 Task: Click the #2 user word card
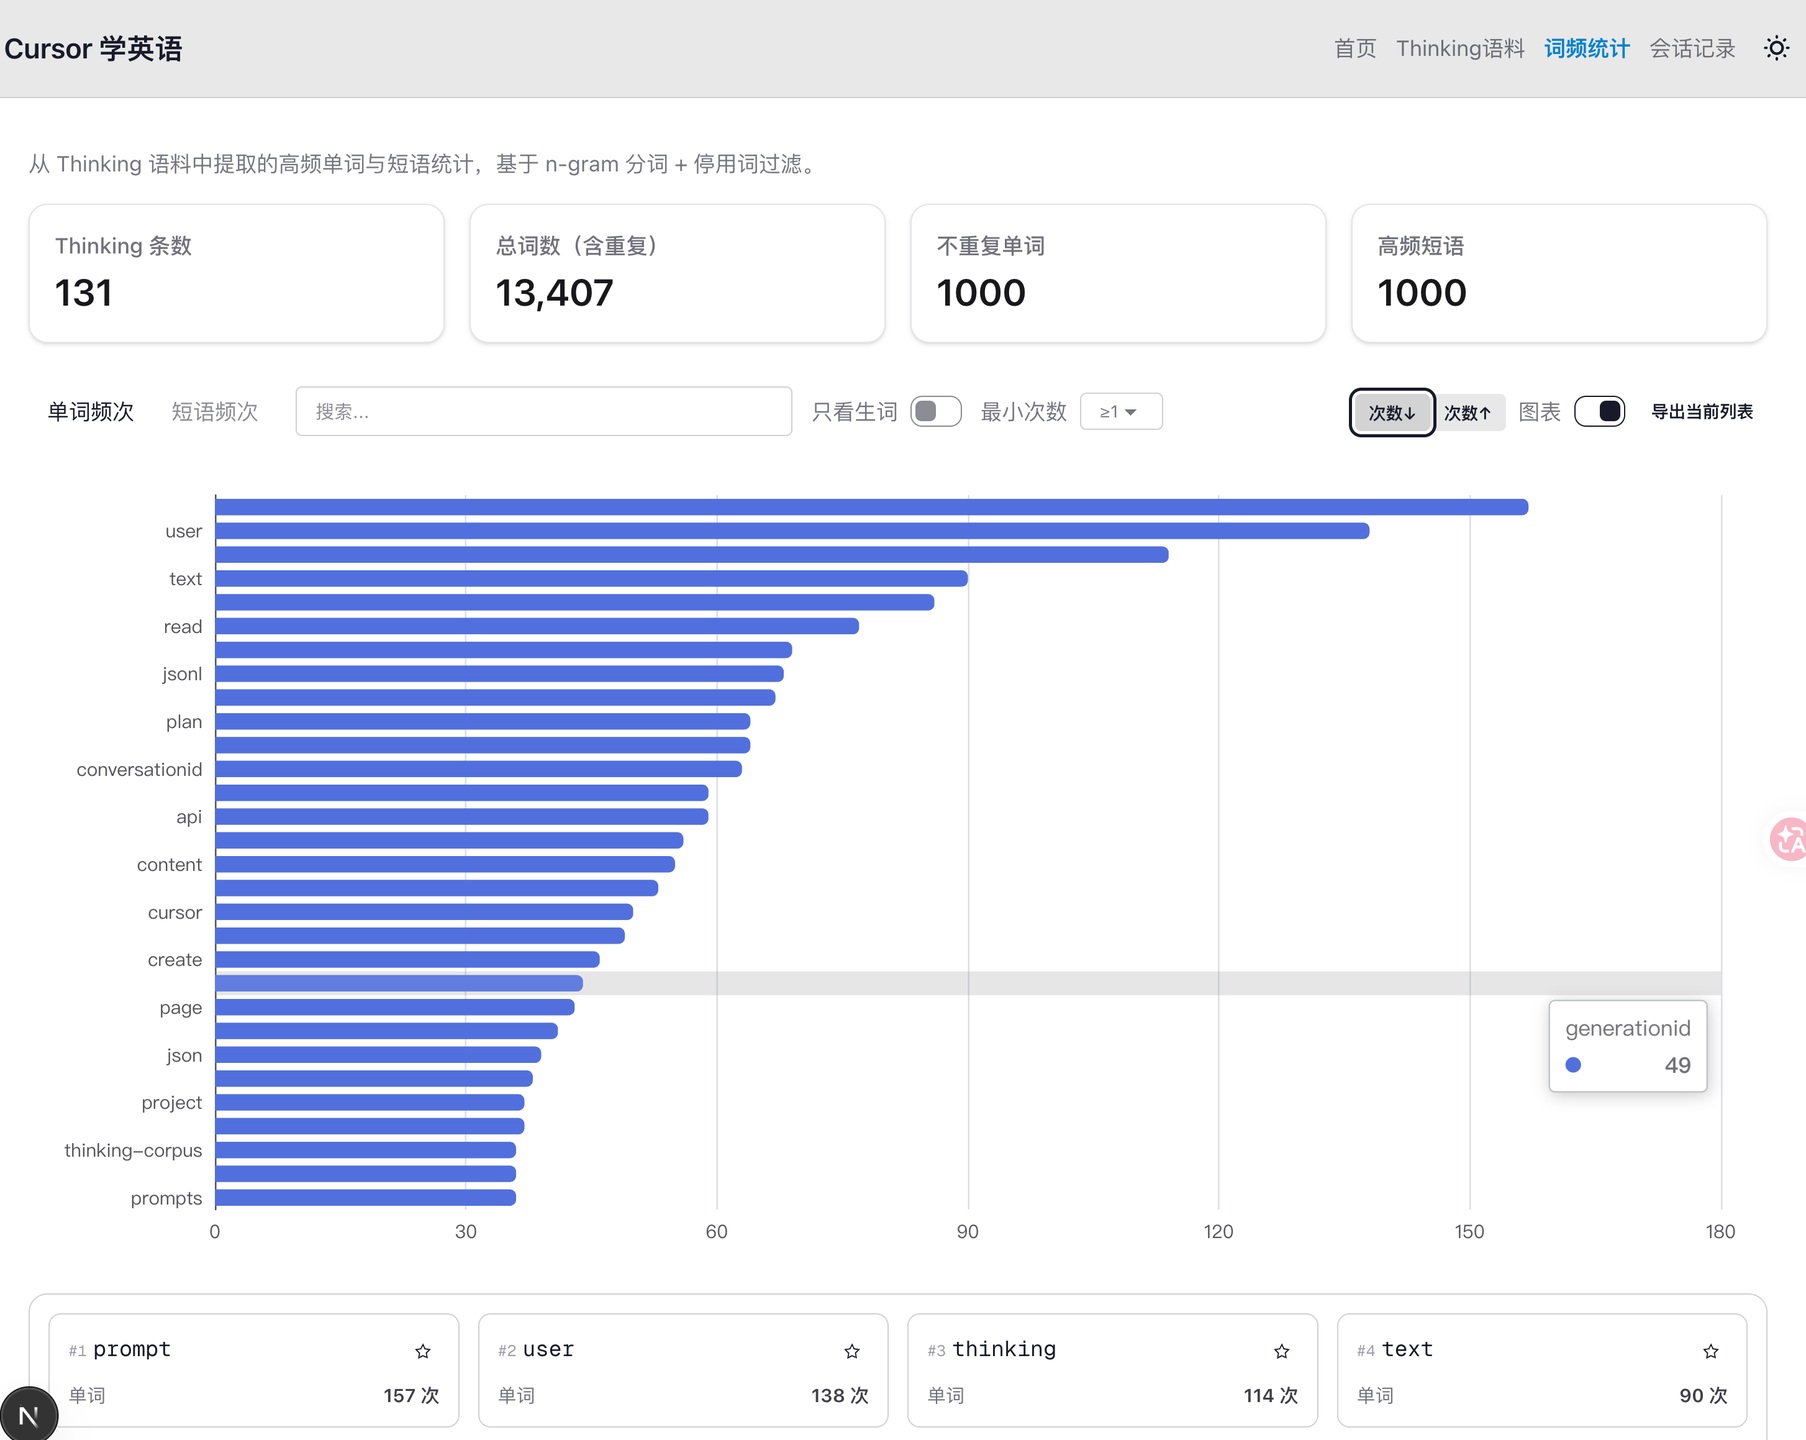click(x=683, y=1370)
